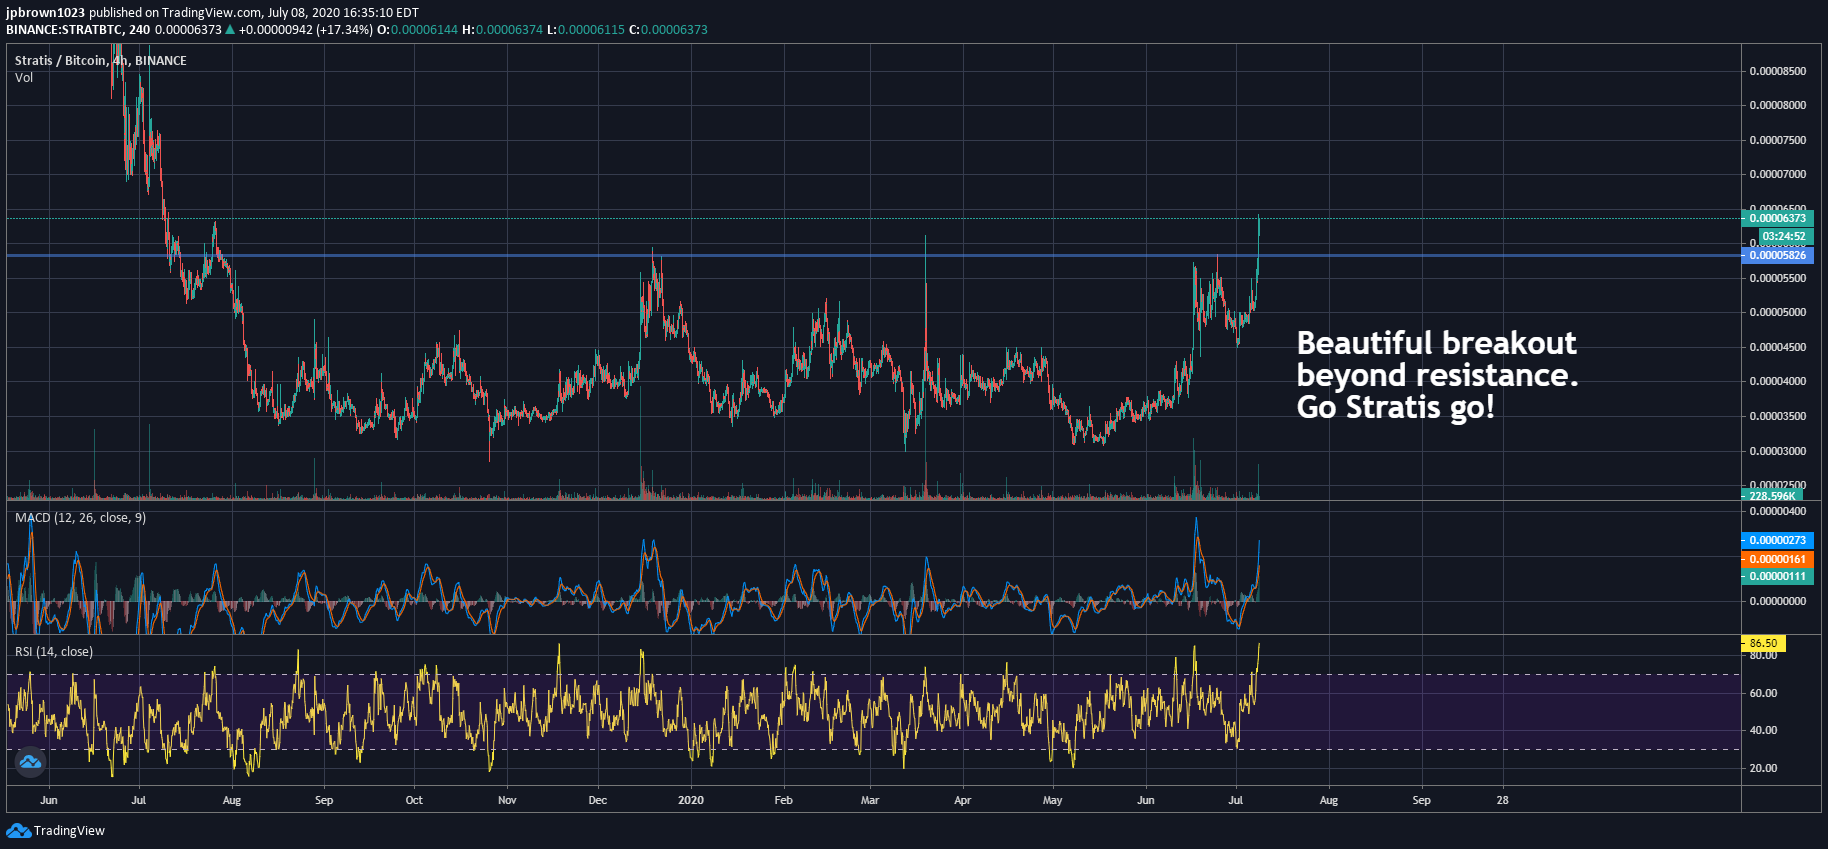Click the BINANCE:STRATBTC symbol in the header
This screenshot has height=849, width=1828.
click(64, 30)
